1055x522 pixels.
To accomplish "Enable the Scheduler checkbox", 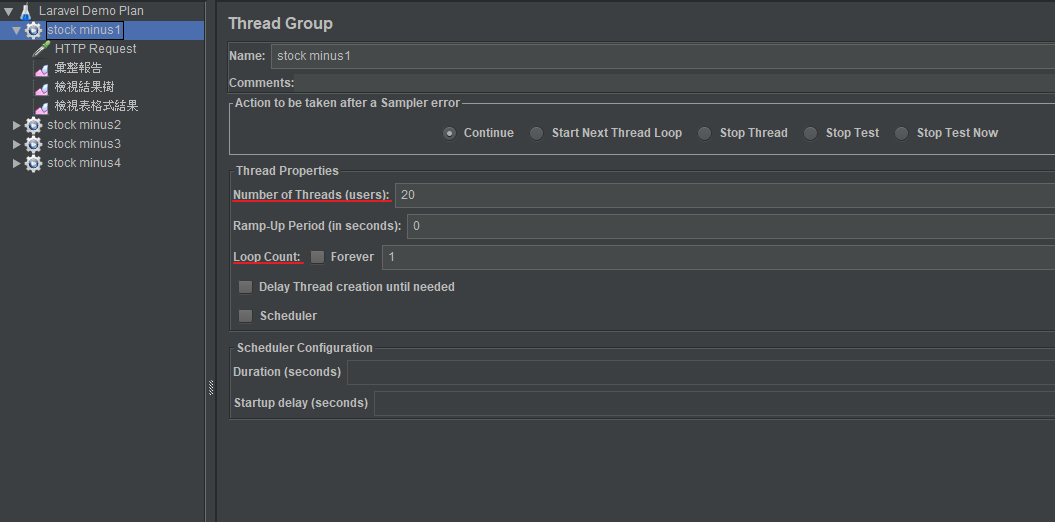I will pyautogui.click(x=245, y=316).
